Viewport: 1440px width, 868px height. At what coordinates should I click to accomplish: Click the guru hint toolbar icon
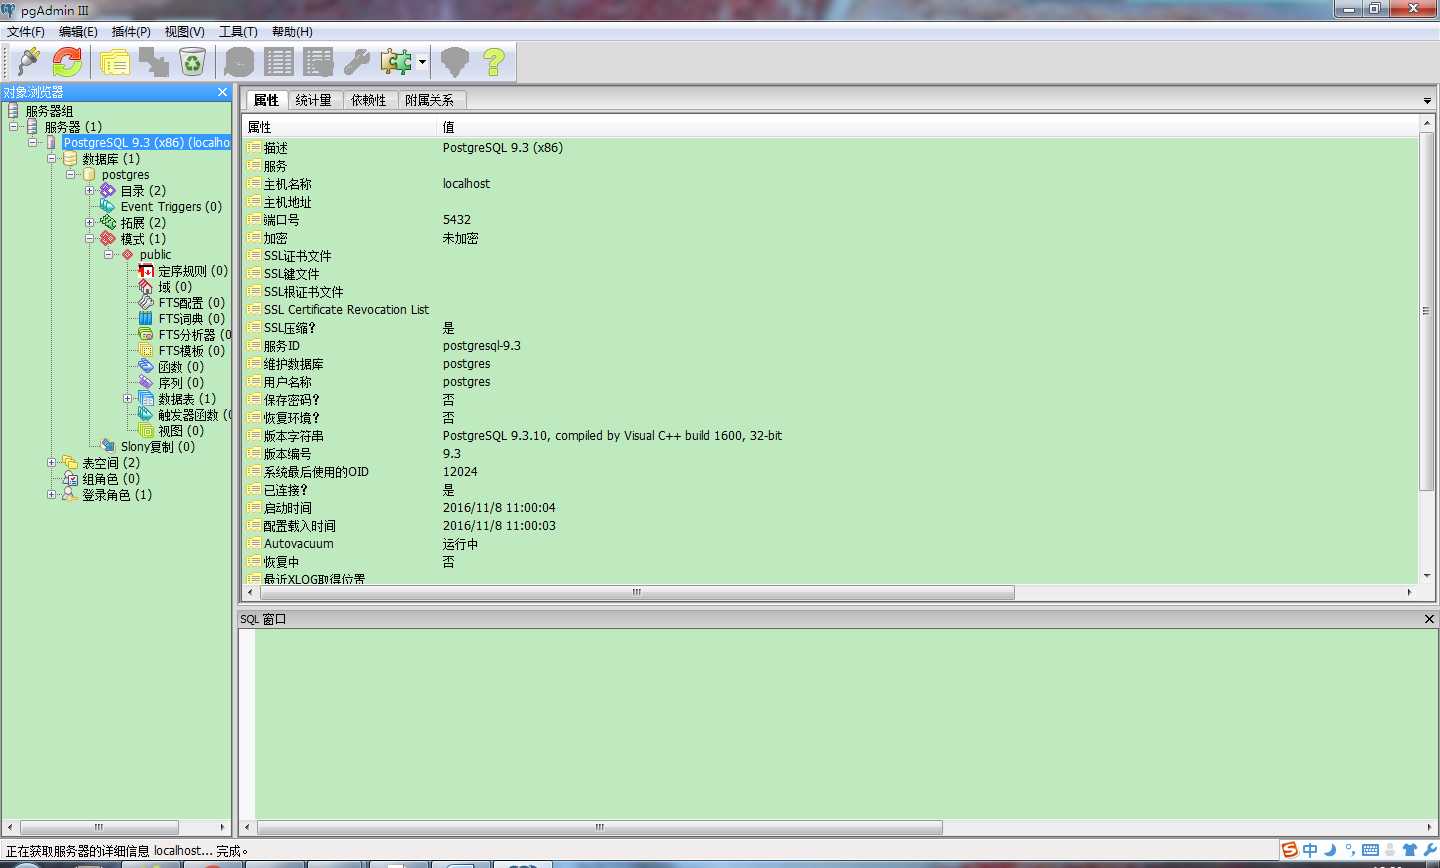[455, 62]
